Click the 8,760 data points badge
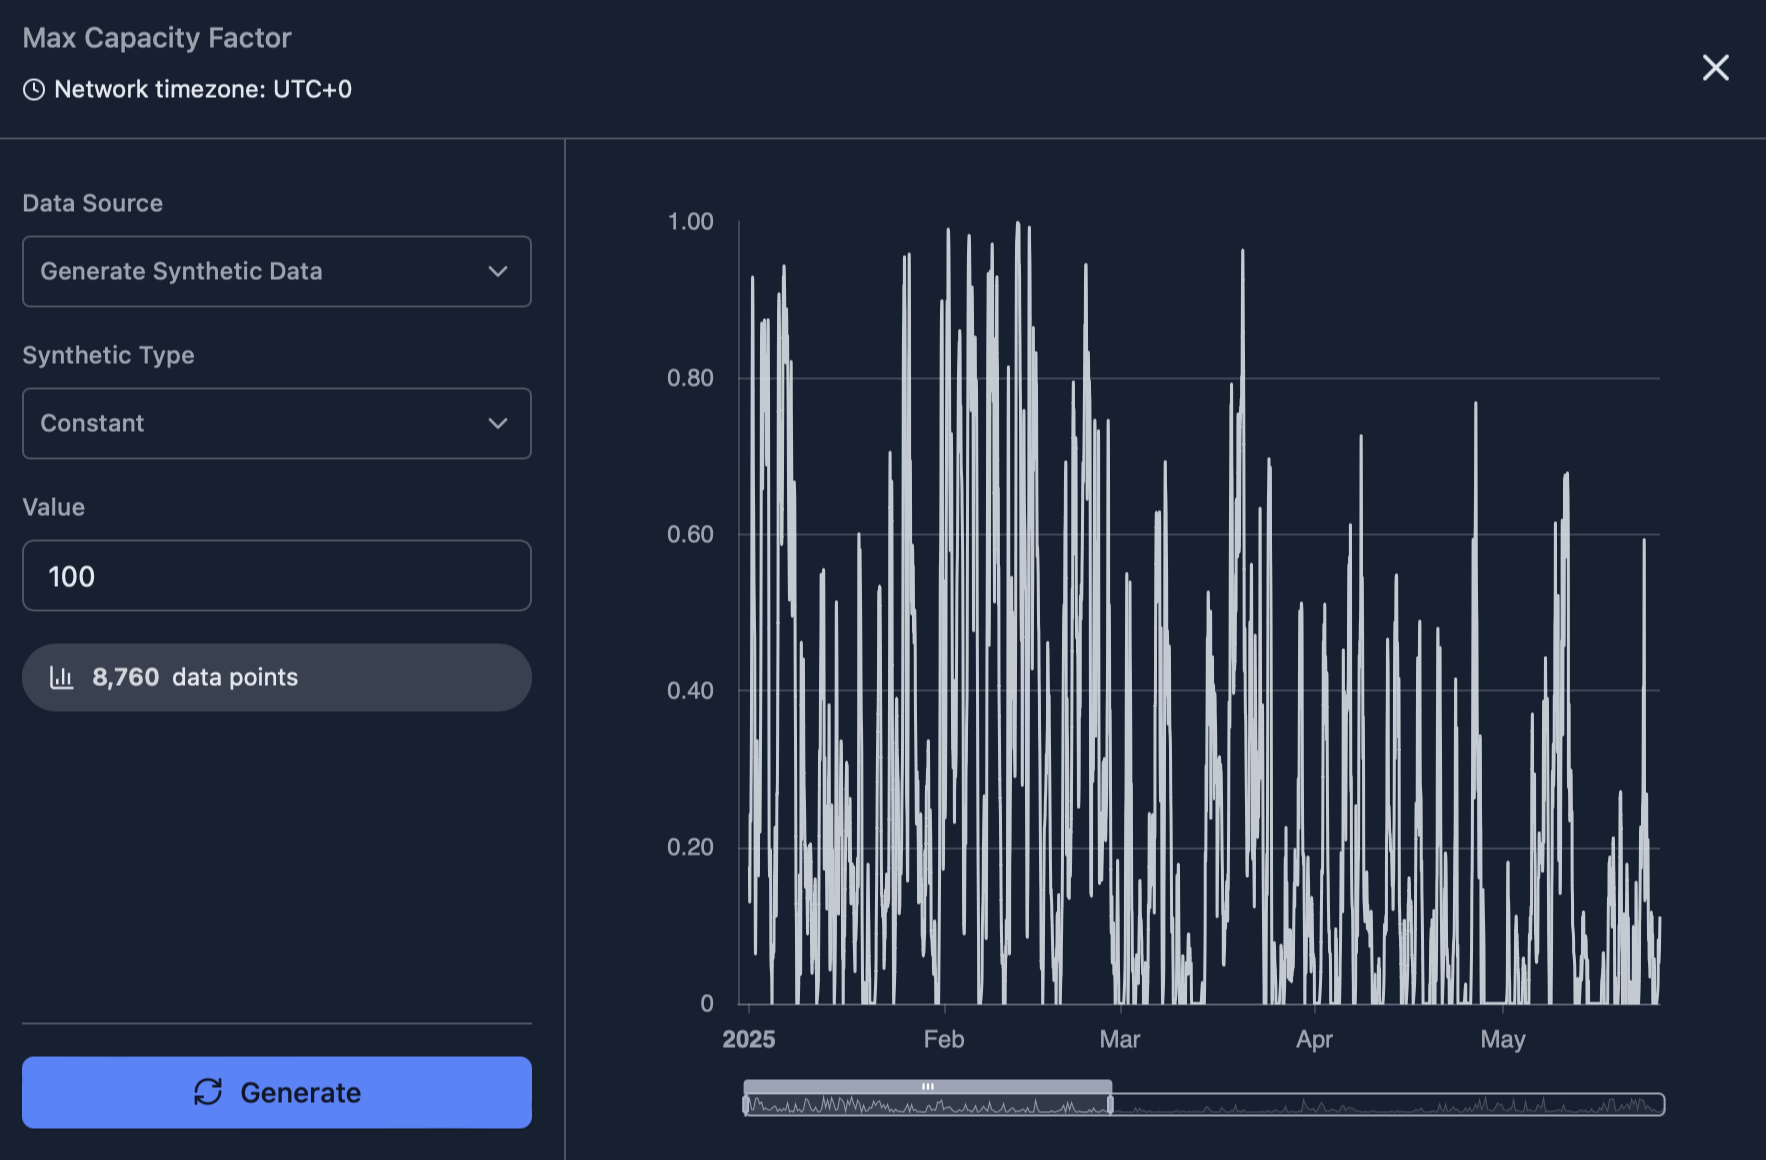 click(x=277, y=677)
